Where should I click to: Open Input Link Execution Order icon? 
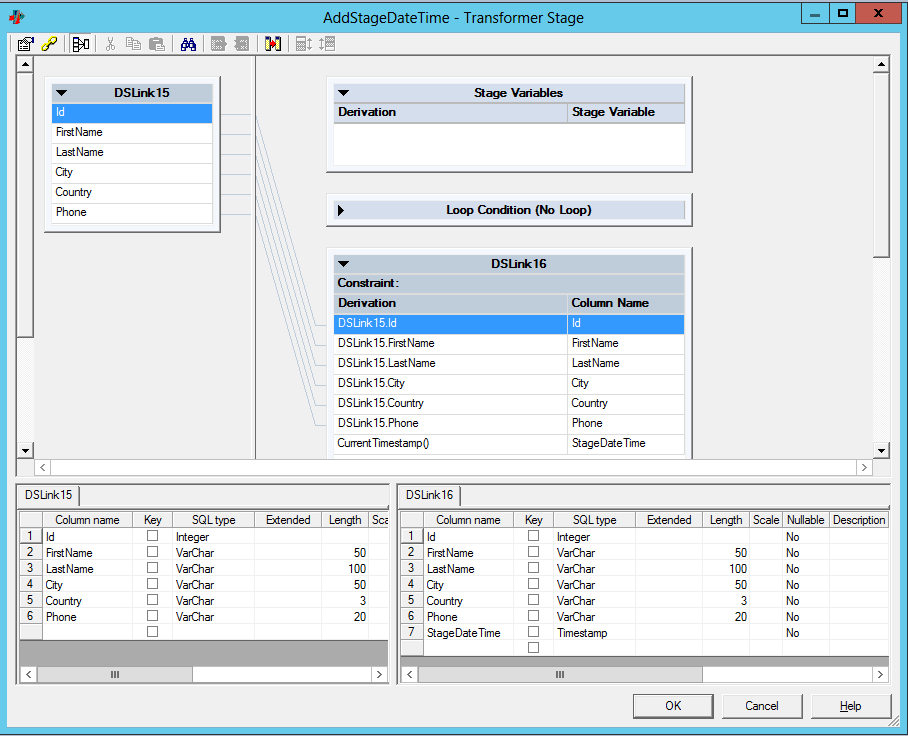coord(304,44)
